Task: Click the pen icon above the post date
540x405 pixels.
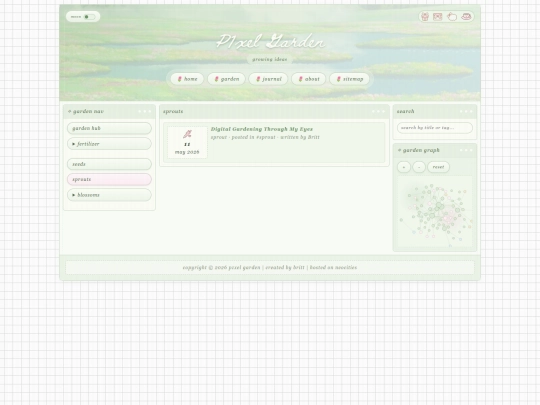Action: (187, 134)
